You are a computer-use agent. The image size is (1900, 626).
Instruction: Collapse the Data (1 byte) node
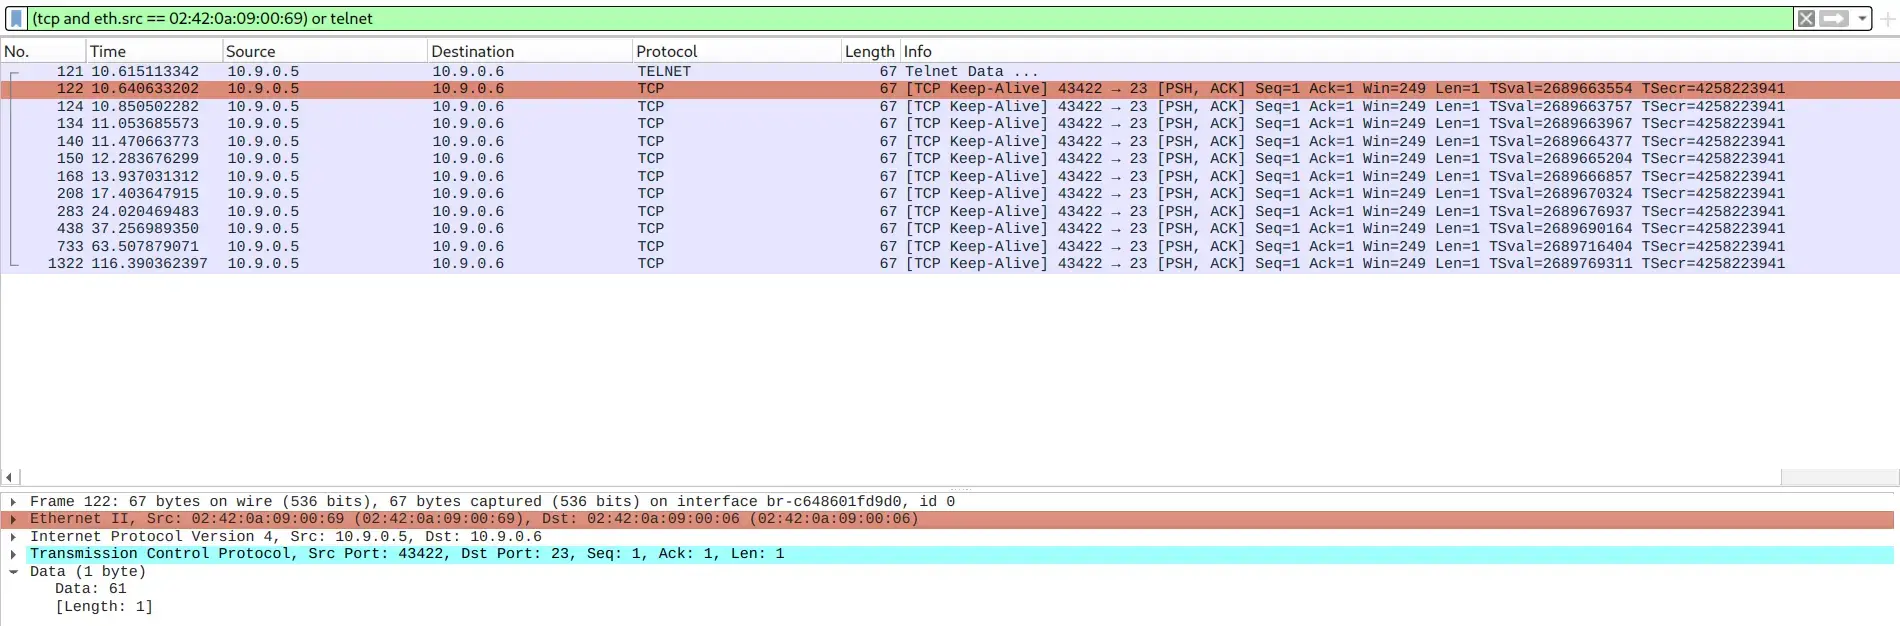[13, 572]
